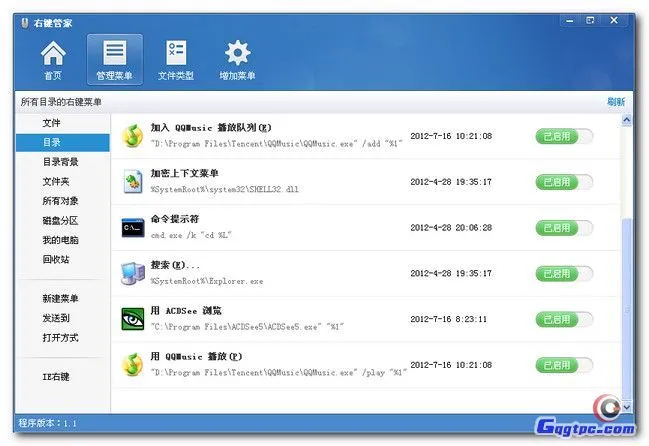Click the computer search icon for 搜索(E)...
Viewport: 649px width, 446px height.
133,273
